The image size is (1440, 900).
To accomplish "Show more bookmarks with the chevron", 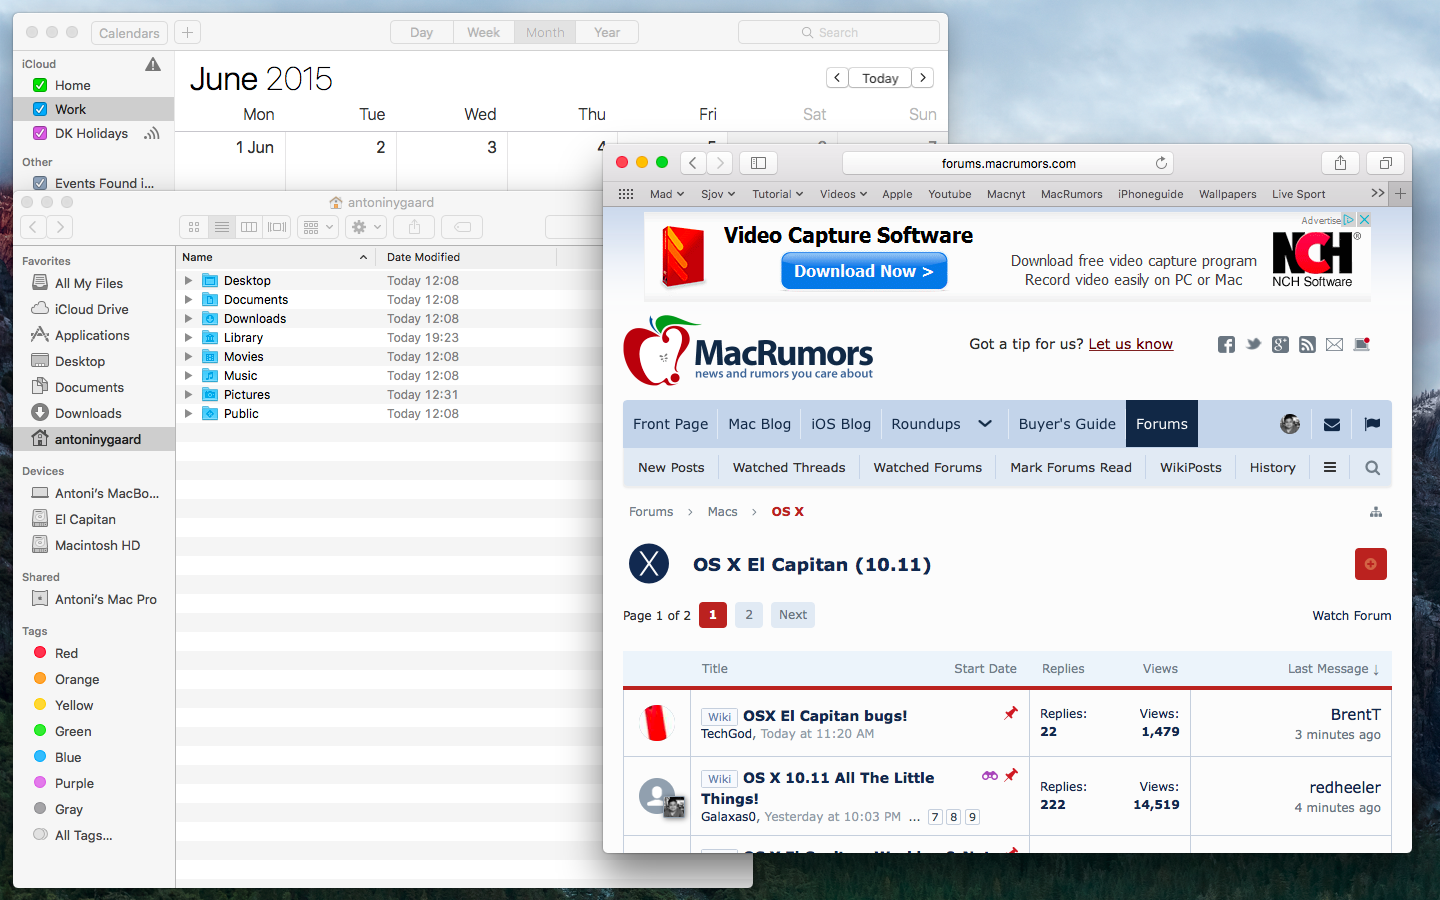I will 1378,193.
